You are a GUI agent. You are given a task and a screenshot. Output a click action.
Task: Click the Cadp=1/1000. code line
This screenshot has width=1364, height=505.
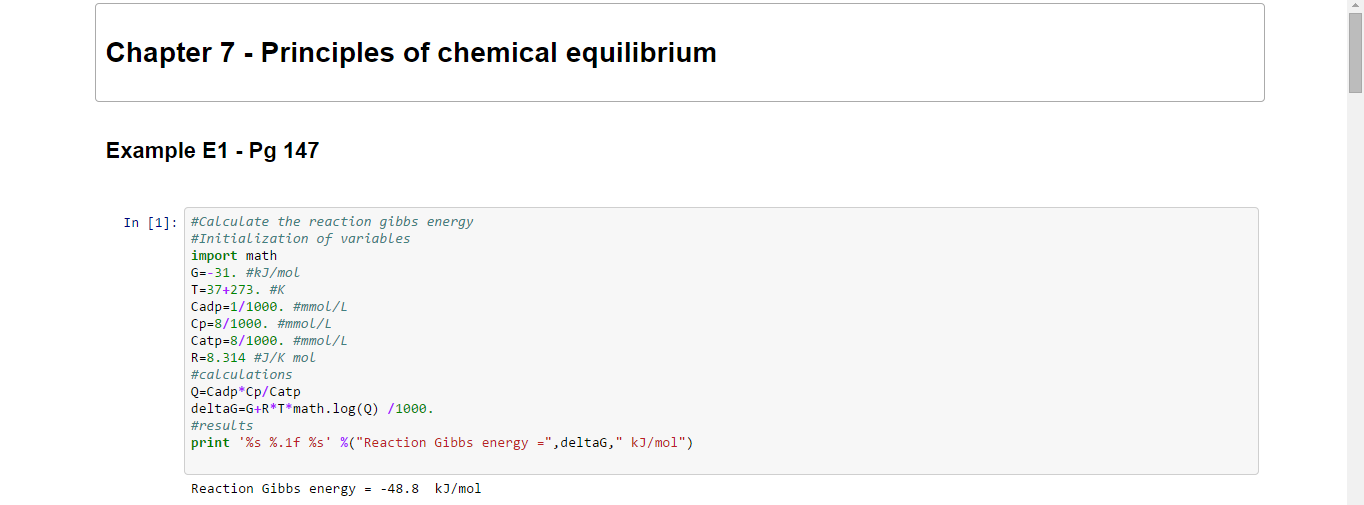point(269,307)
